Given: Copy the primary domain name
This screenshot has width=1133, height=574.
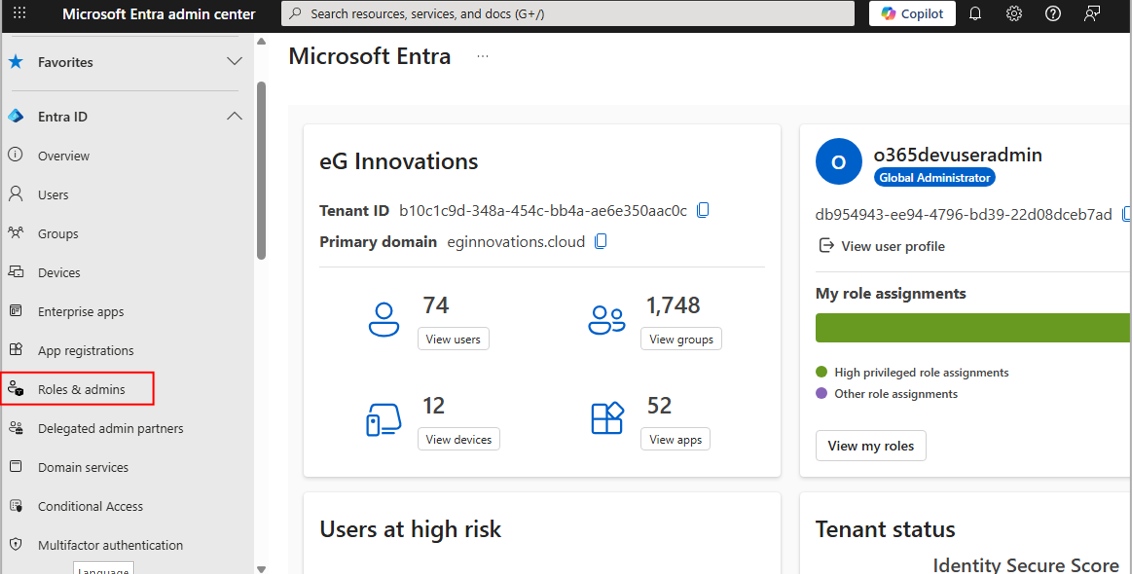Looking at the screenshot, I should point(601,241).
